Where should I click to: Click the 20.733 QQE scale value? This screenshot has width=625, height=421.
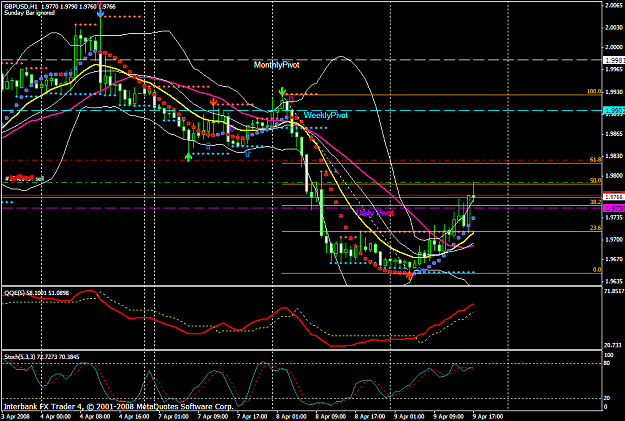613,345
